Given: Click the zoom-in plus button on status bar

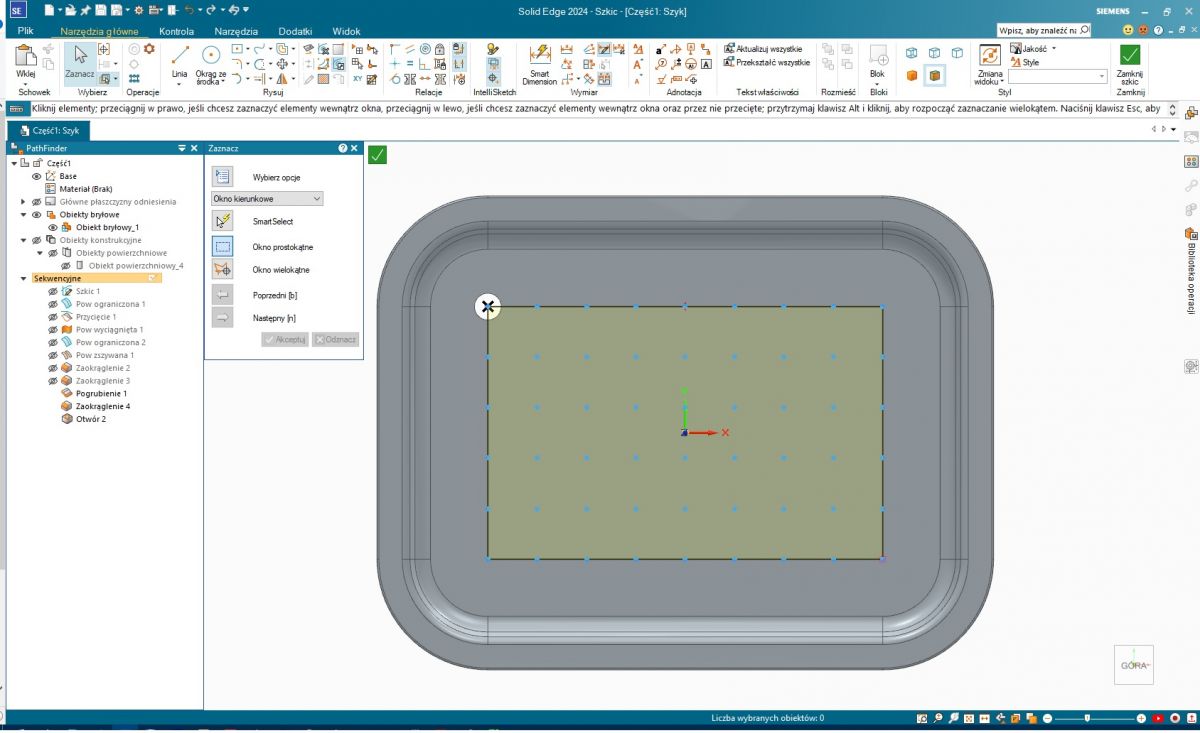Looking at the screenshot, I should point(1141,718).
